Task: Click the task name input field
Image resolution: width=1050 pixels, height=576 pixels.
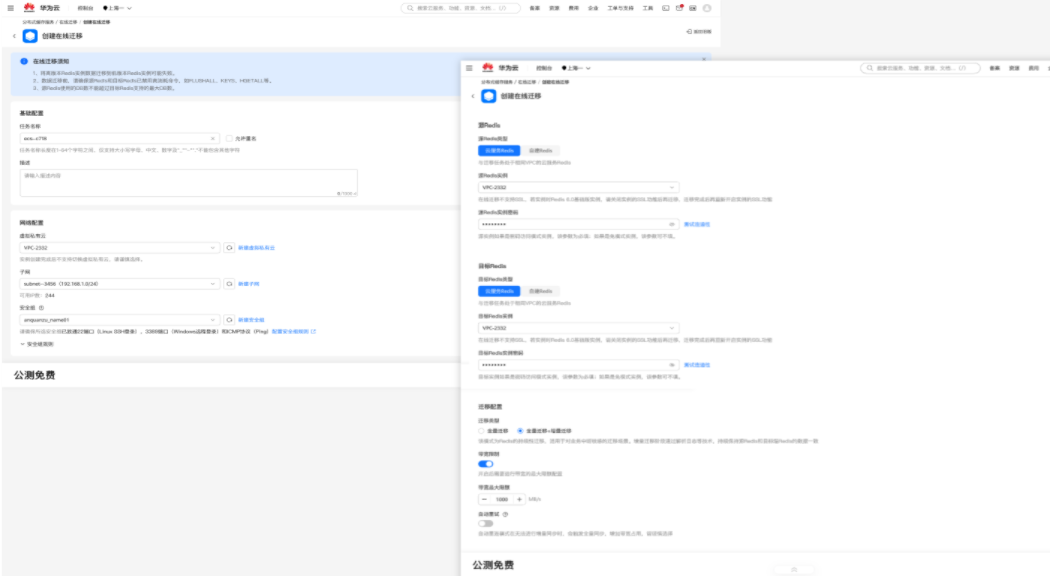Action: 119,139
